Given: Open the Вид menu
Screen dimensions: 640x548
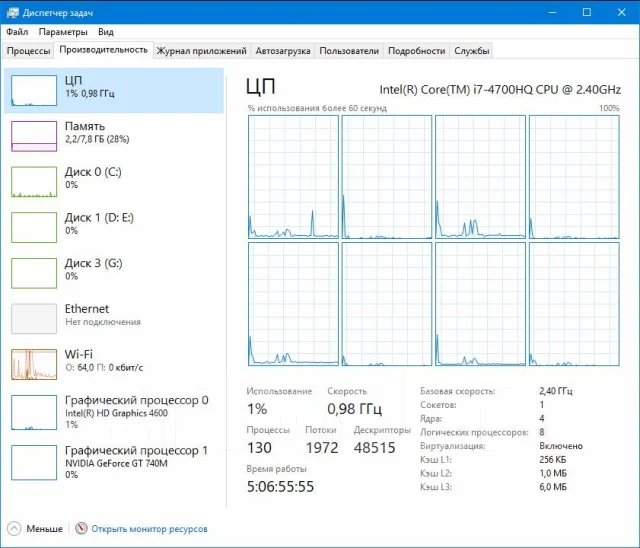Looking at the screenshot, I should tap(106, 32).
